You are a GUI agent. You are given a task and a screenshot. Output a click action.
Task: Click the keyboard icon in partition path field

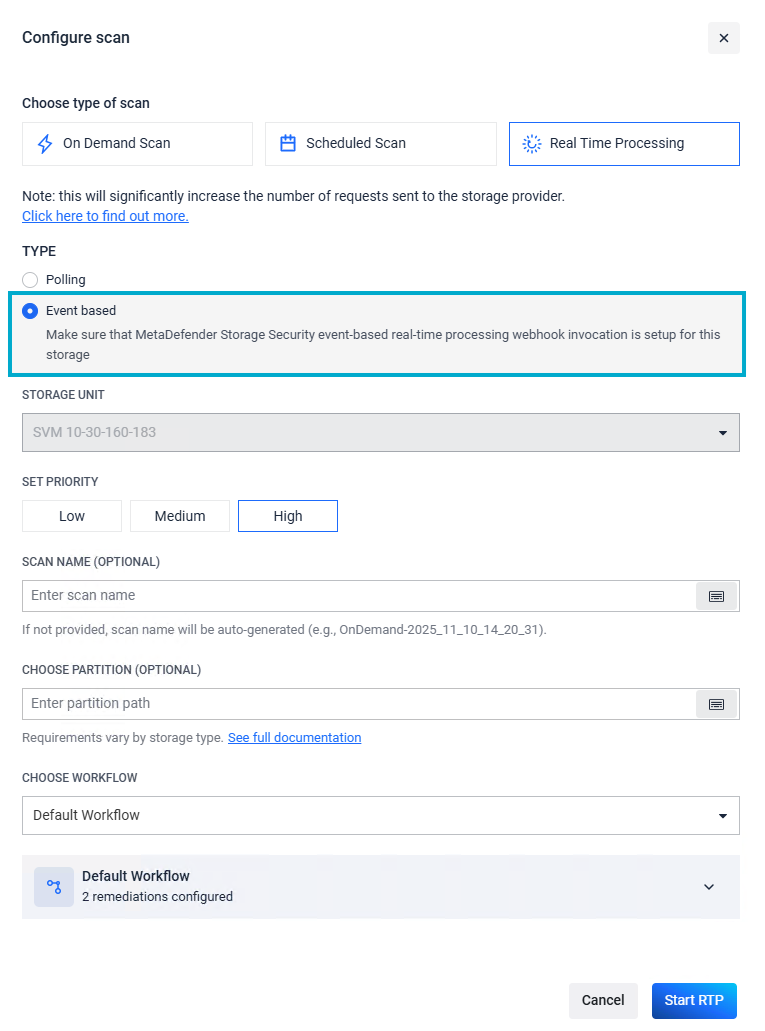(716, 704)
